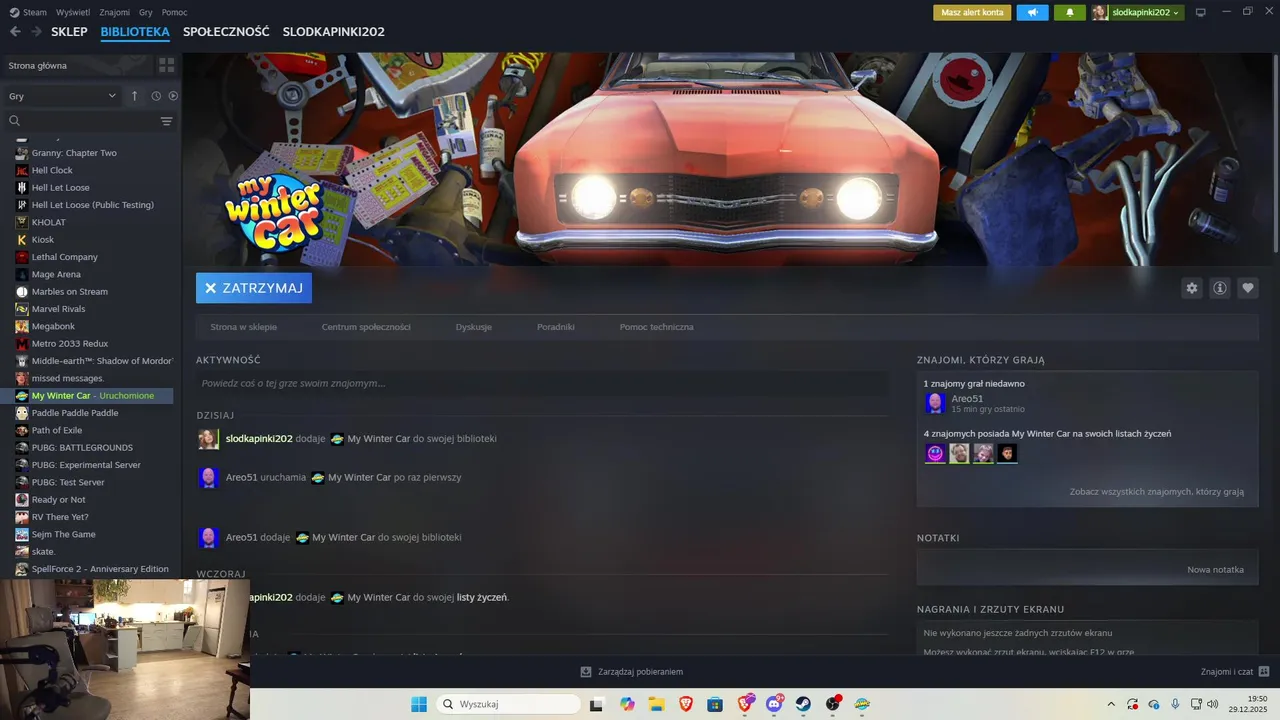
Task: Click My Winter Car taskbar icon
Action: (862, 704)
